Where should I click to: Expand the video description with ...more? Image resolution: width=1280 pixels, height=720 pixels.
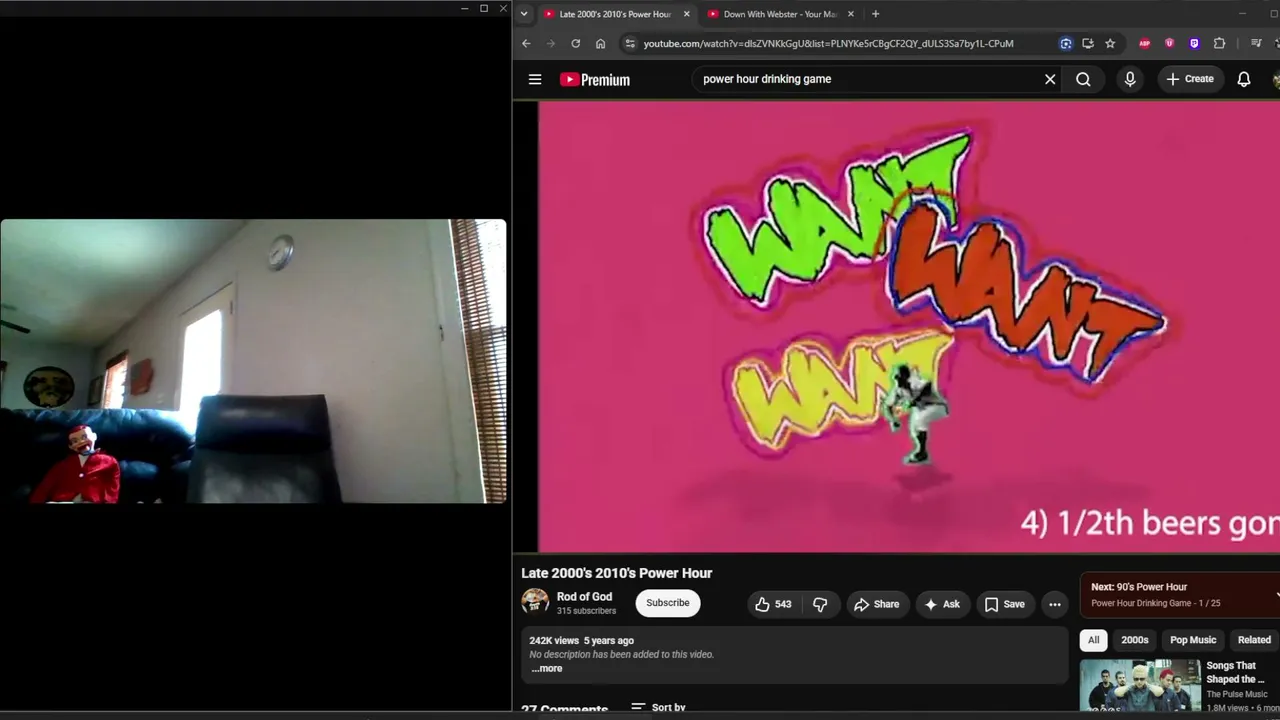coord(547,668)
